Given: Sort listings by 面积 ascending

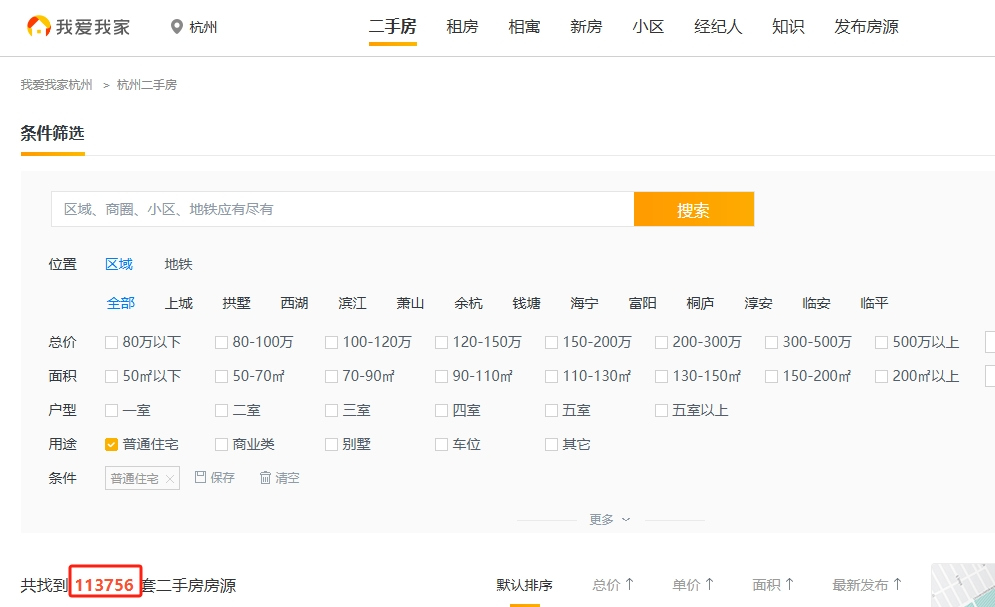Looking at the screenshot, I should click(773, 585).
